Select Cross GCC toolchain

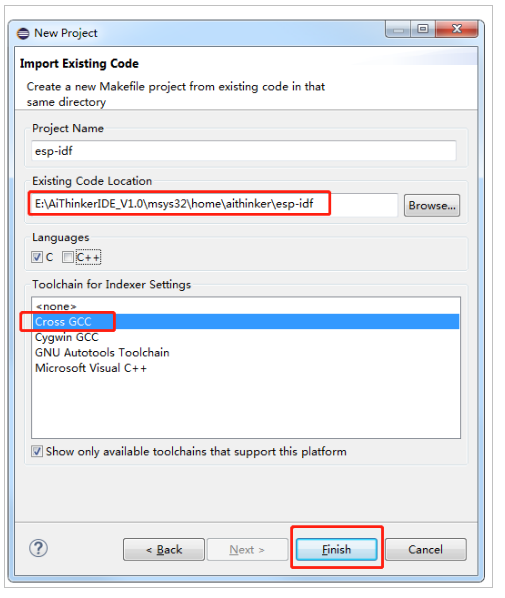click(x=246, y=322)
